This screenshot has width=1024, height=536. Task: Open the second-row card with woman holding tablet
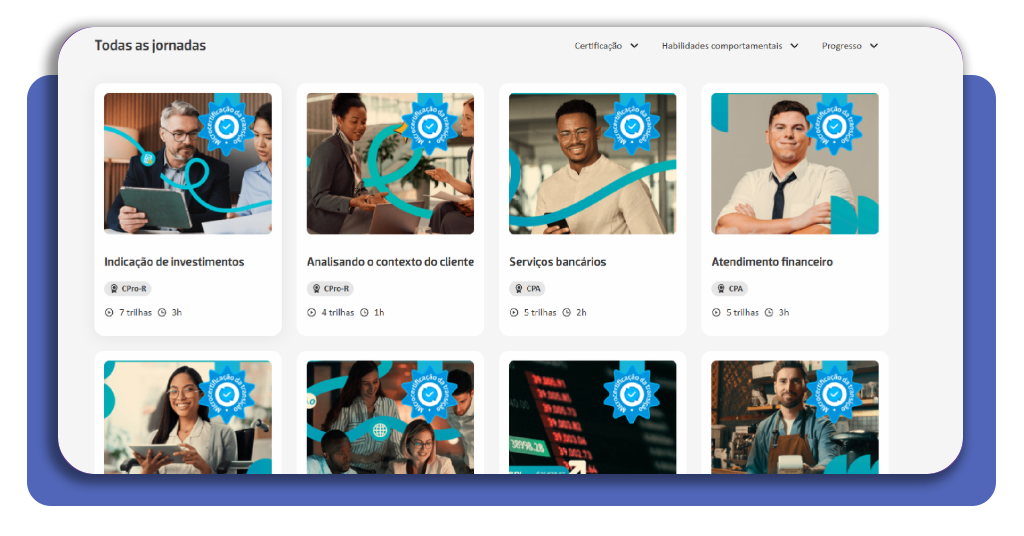(x=187, y=417)
